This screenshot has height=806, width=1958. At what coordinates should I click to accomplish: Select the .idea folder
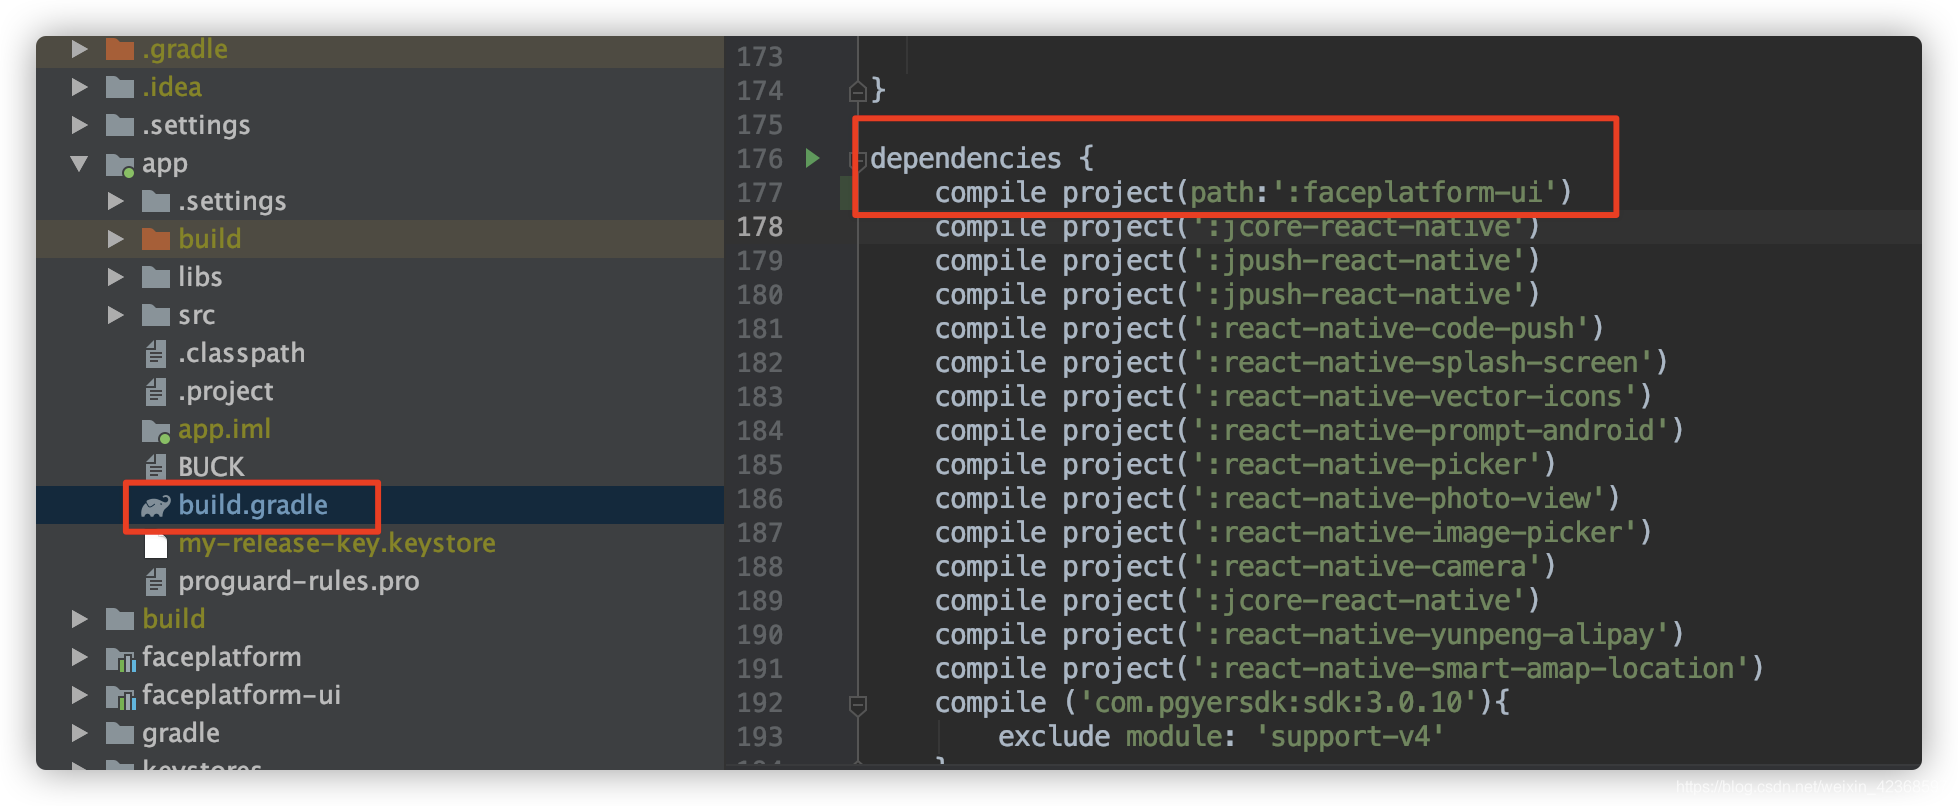172,87
